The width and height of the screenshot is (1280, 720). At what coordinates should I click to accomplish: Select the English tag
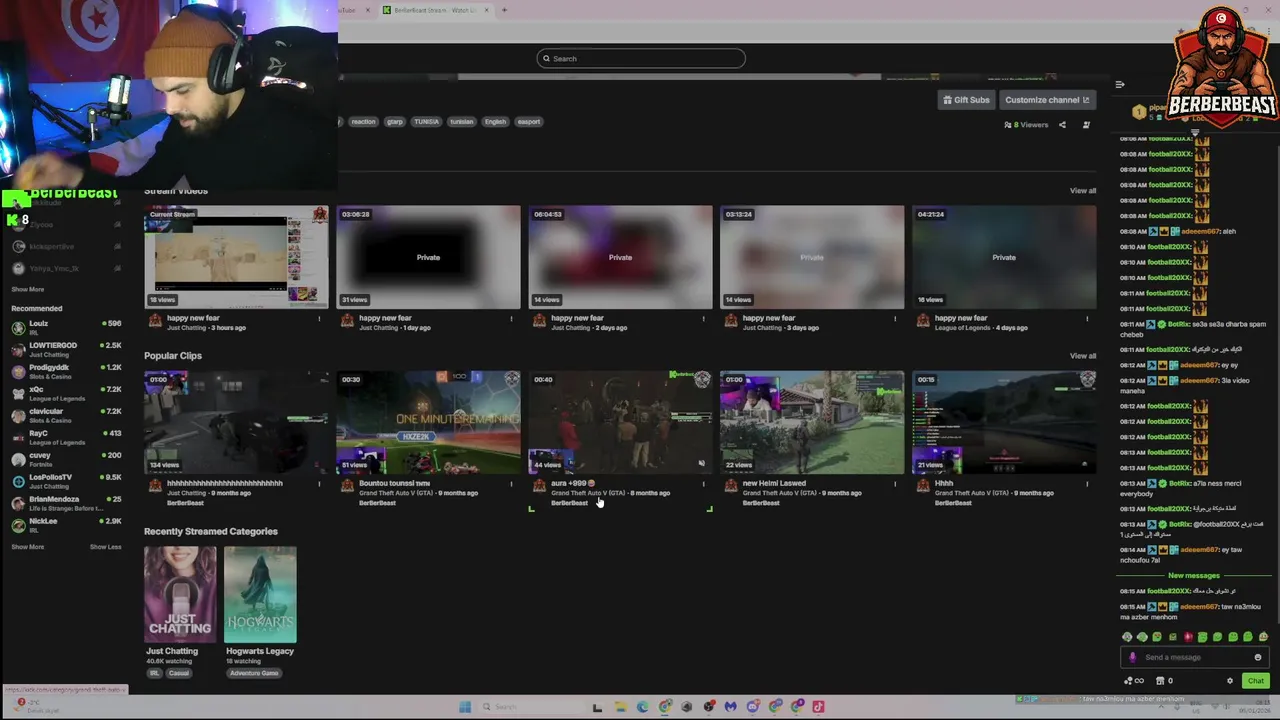click(496, 122)
